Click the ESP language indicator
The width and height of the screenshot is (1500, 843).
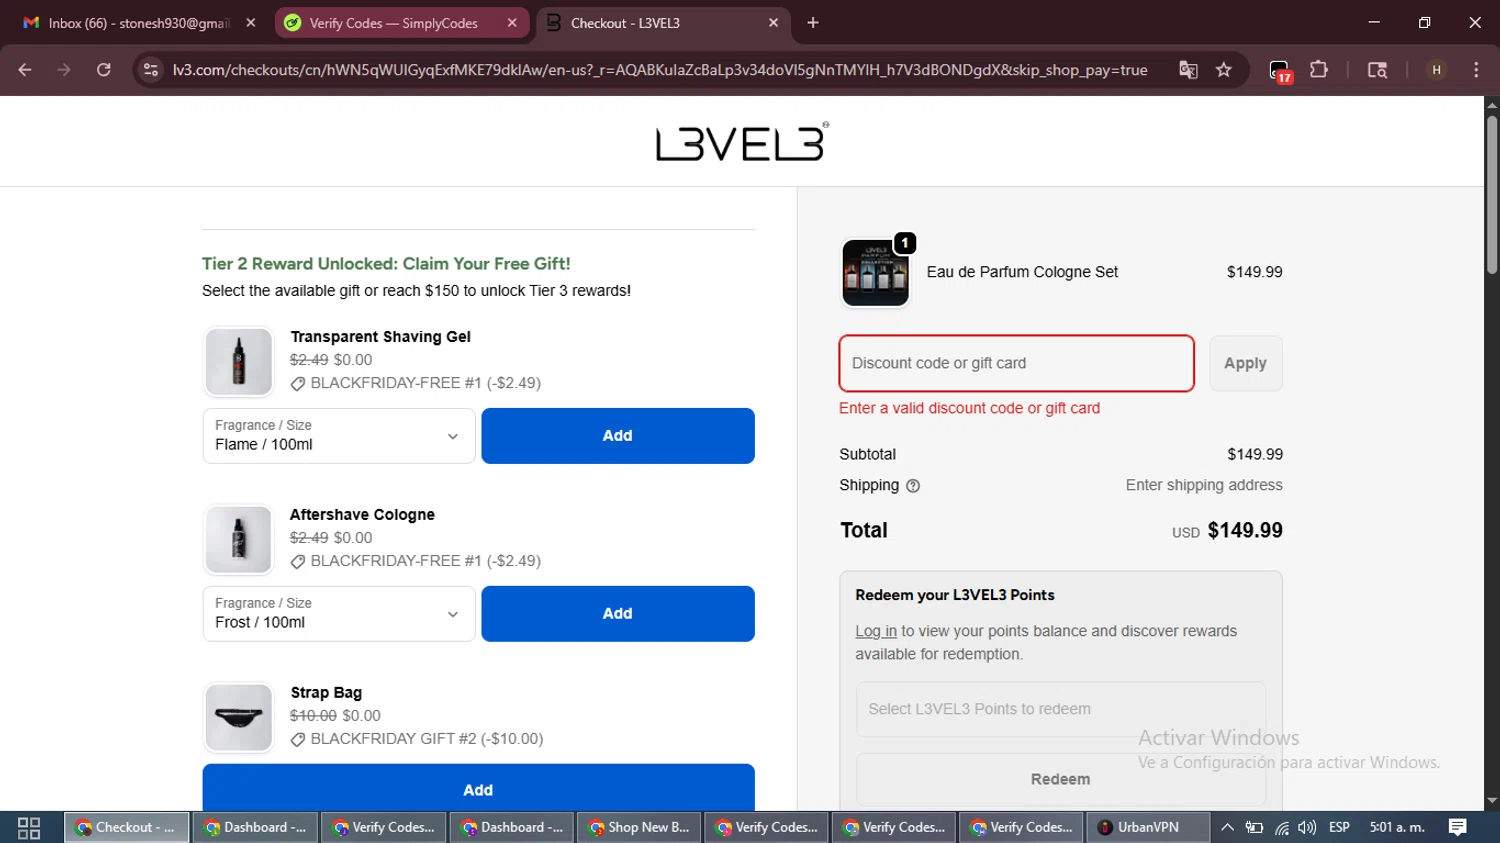(1339, 827)
